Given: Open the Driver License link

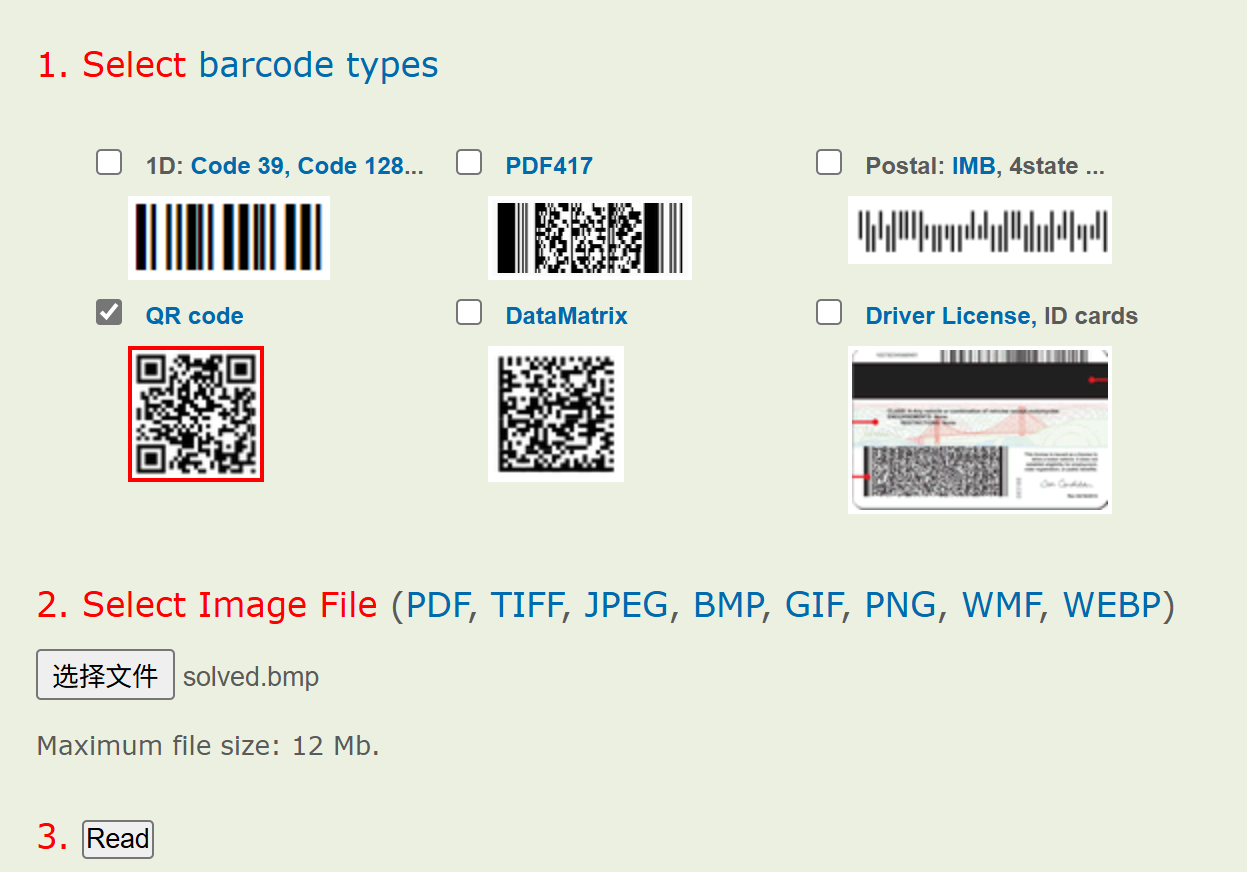Looking at the screenshot, I should (948, 316).
